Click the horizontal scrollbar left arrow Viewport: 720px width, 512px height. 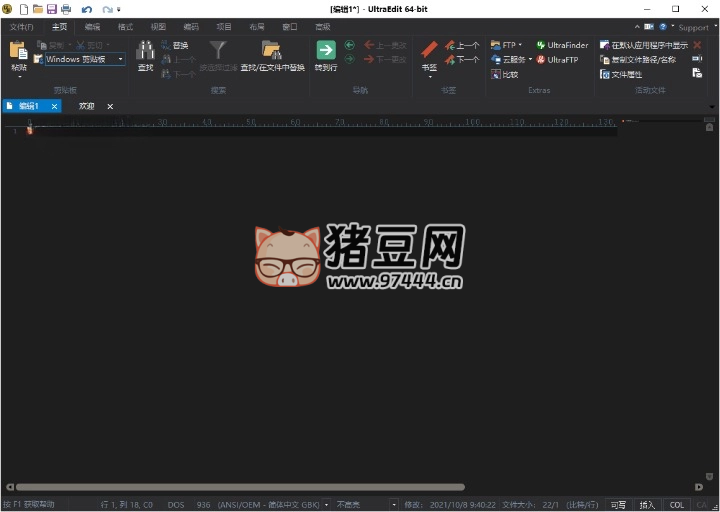tap(10, 487)
